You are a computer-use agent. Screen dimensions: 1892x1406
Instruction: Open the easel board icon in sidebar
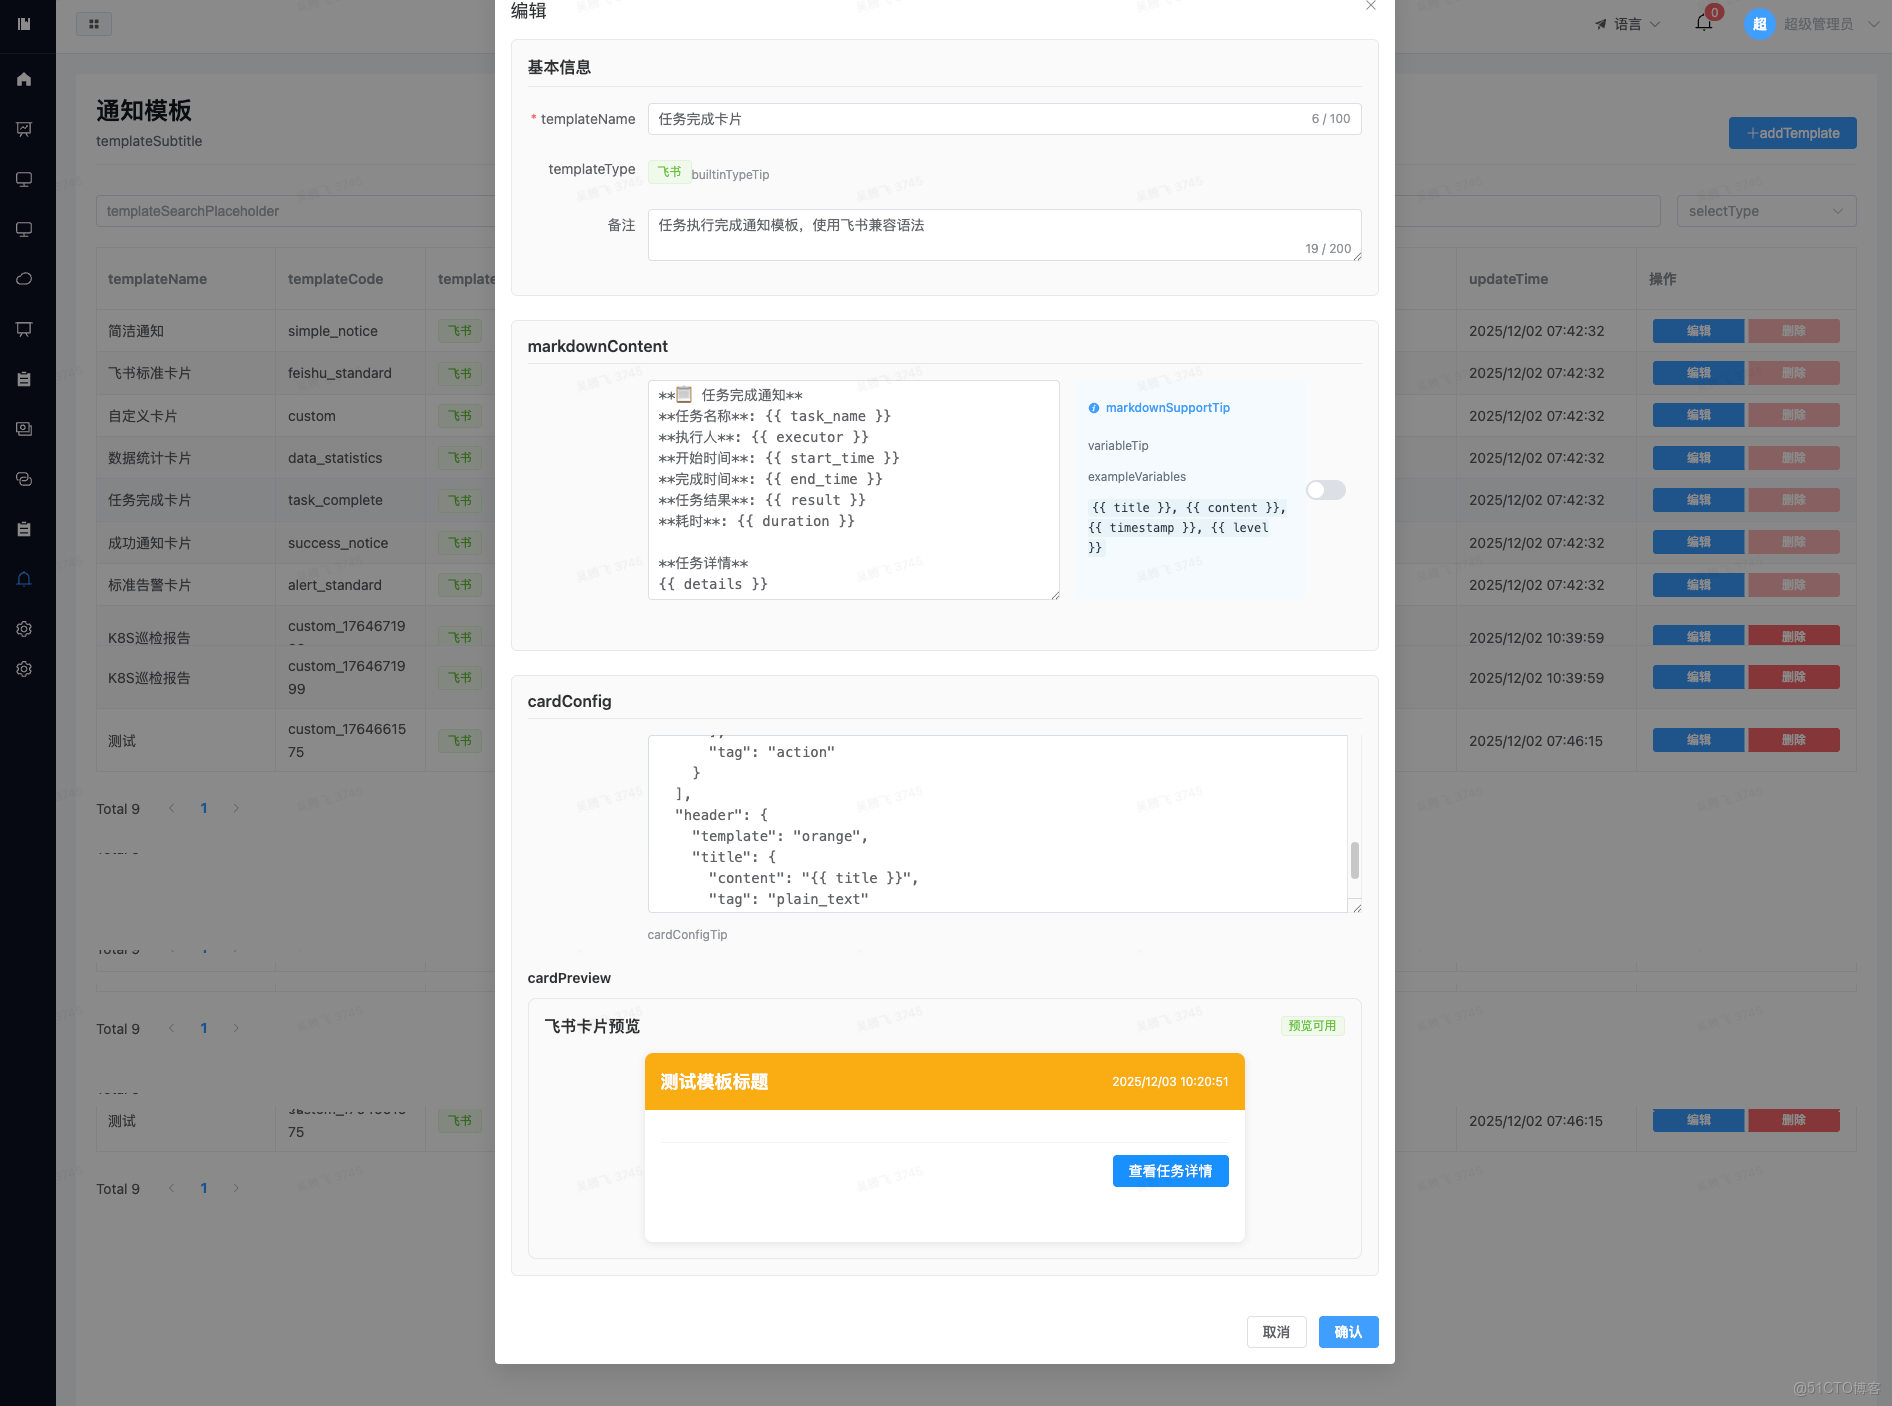tap(24, 329)
